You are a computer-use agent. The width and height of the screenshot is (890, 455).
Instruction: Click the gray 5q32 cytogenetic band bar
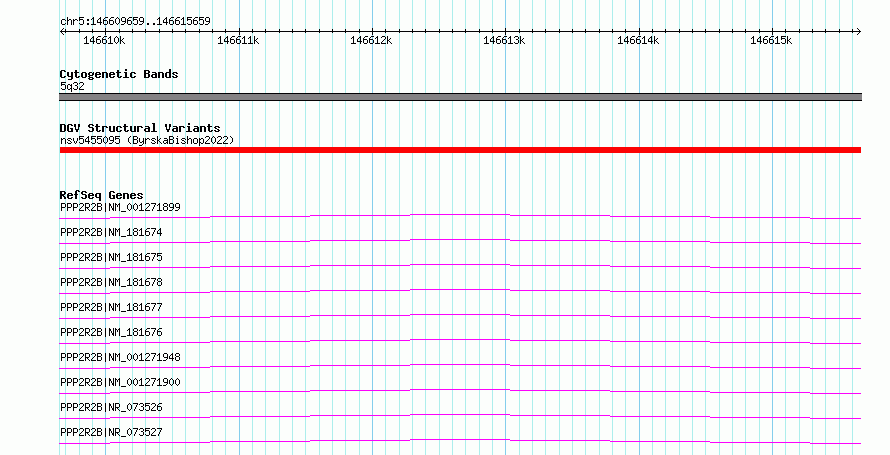460,97
